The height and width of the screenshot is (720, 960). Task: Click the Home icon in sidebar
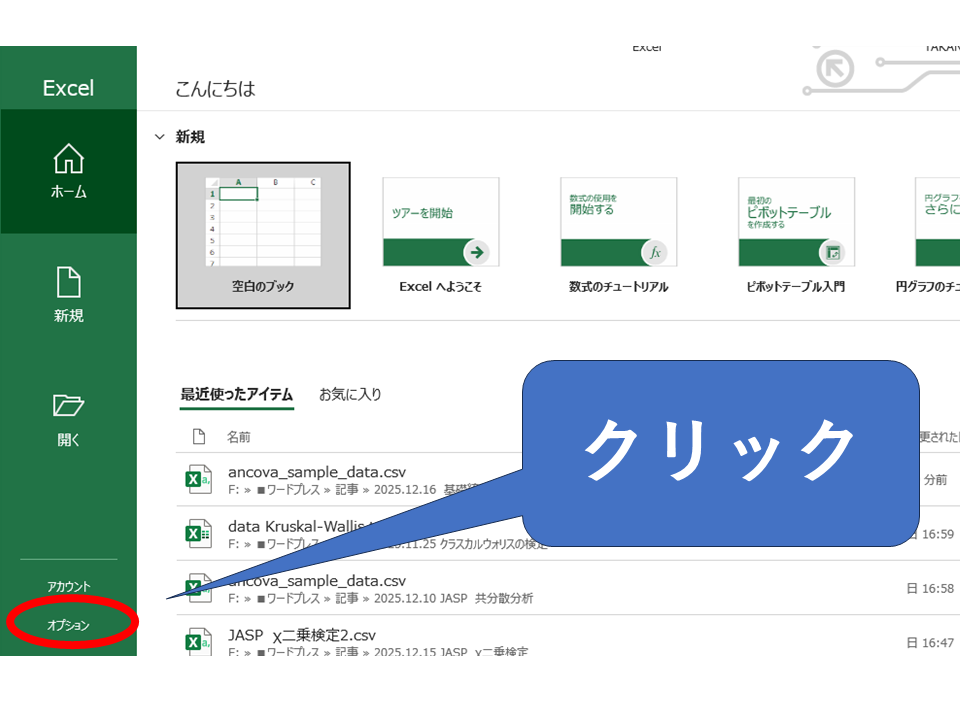coord(68,160)
